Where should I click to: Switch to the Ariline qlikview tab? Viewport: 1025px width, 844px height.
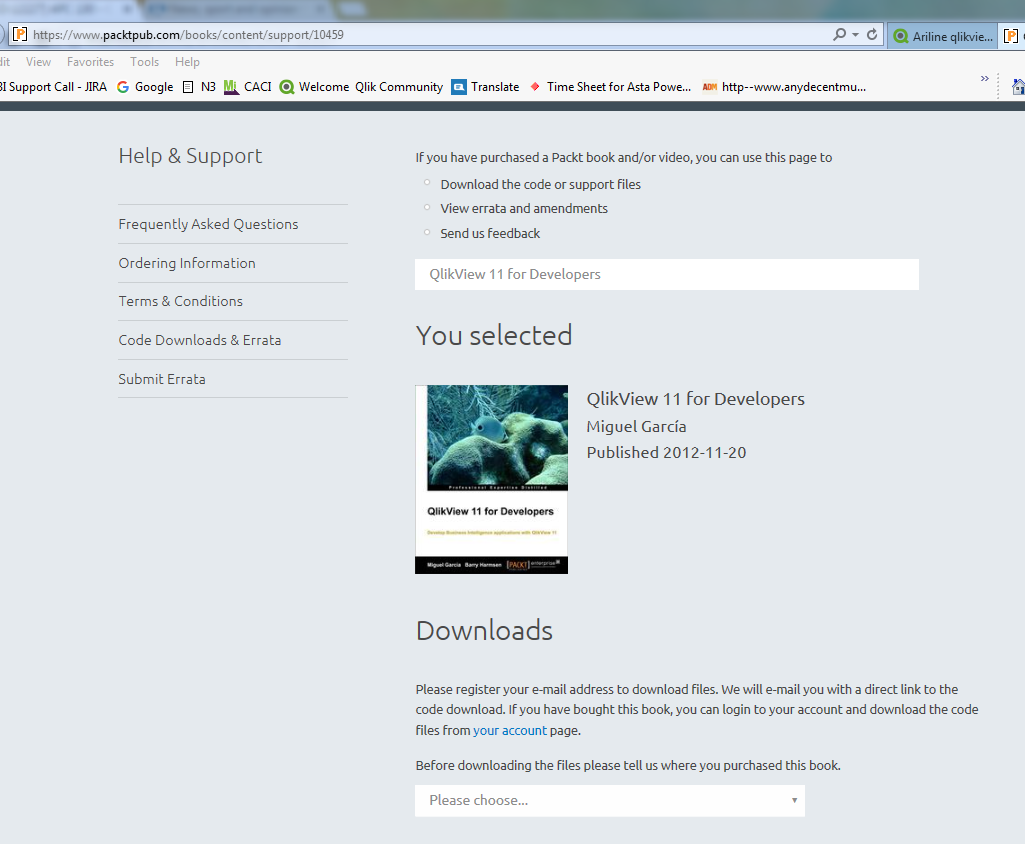coord(942,37)
